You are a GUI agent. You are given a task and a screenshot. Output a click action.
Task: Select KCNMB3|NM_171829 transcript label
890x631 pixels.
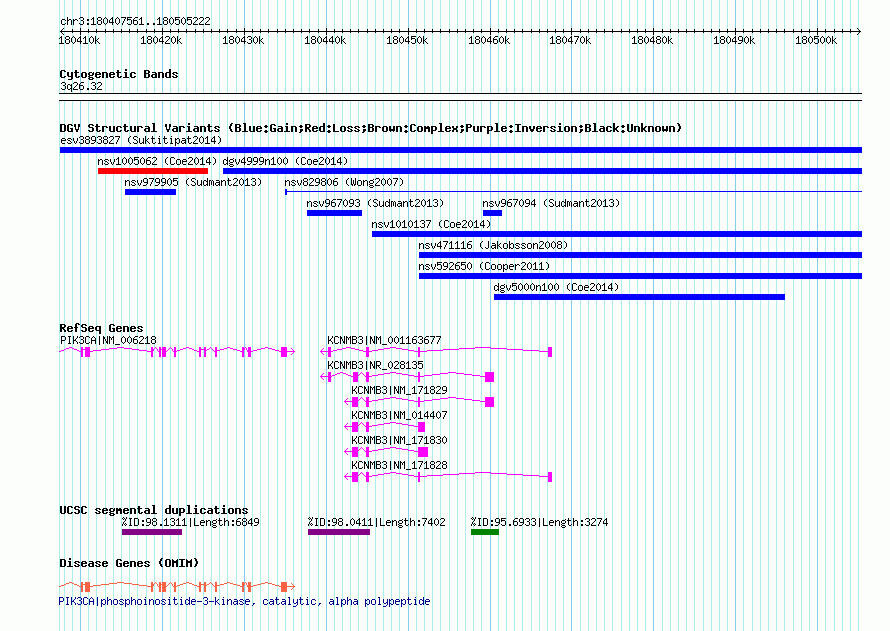399,390
